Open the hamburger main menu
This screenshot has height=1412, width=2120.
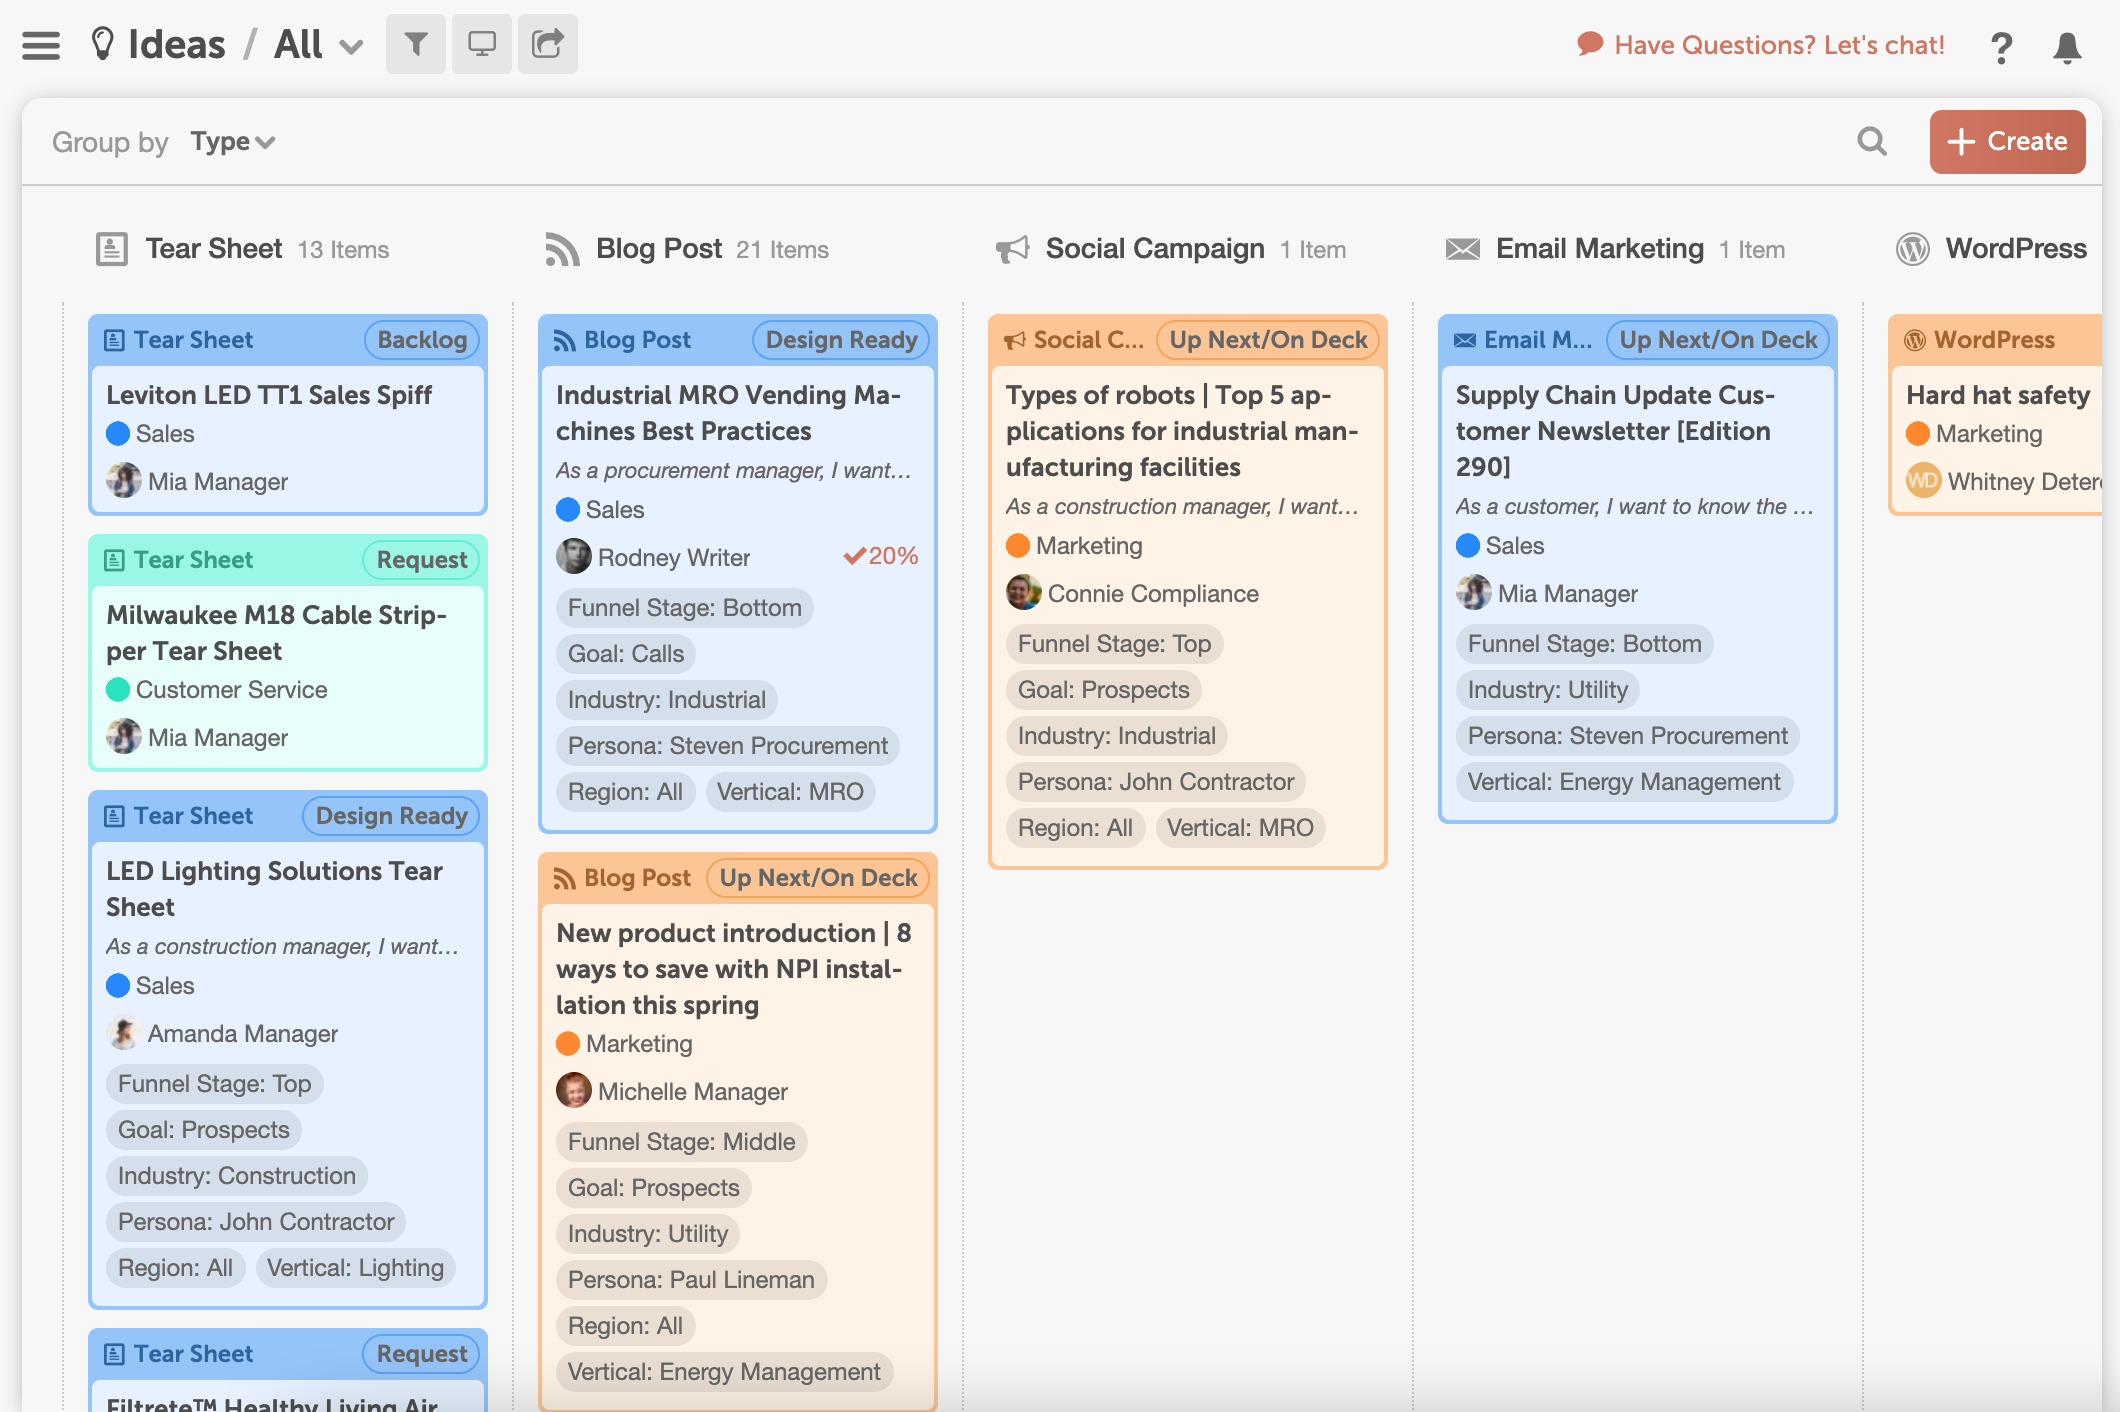click(41, 45)
